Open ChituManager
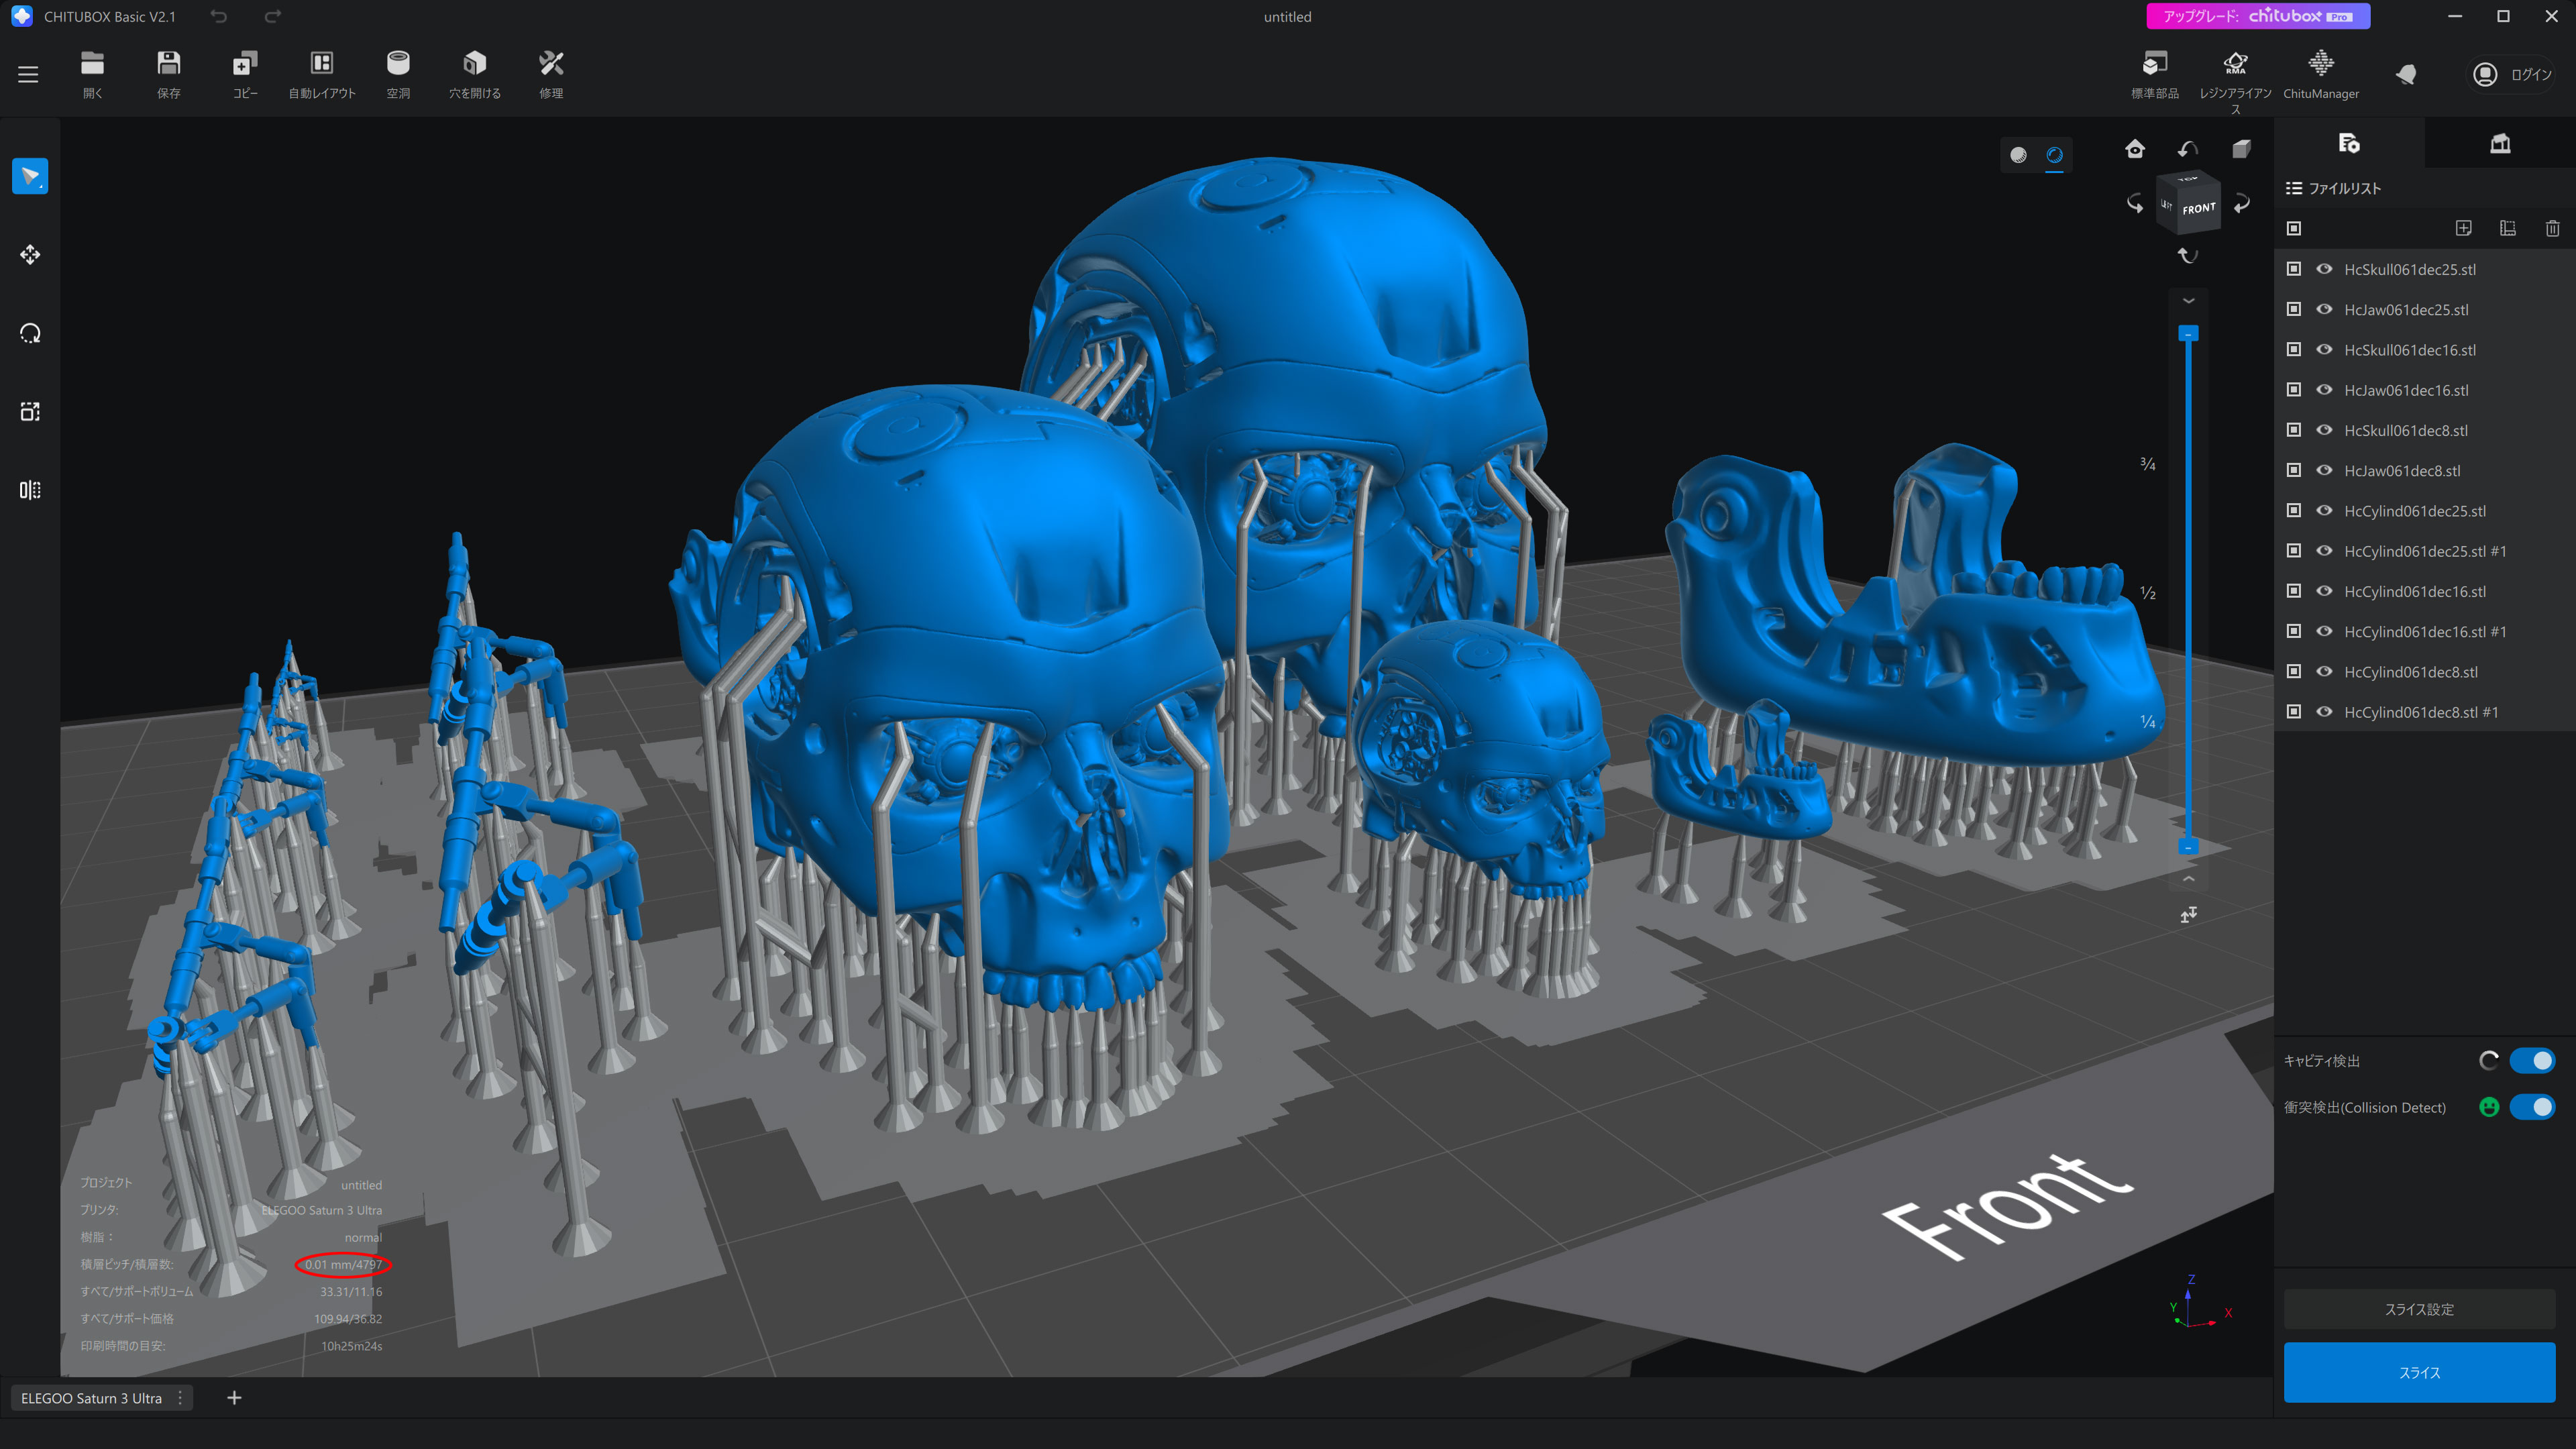This screenshot has width=2576, height=1449. coord(2321,76)
